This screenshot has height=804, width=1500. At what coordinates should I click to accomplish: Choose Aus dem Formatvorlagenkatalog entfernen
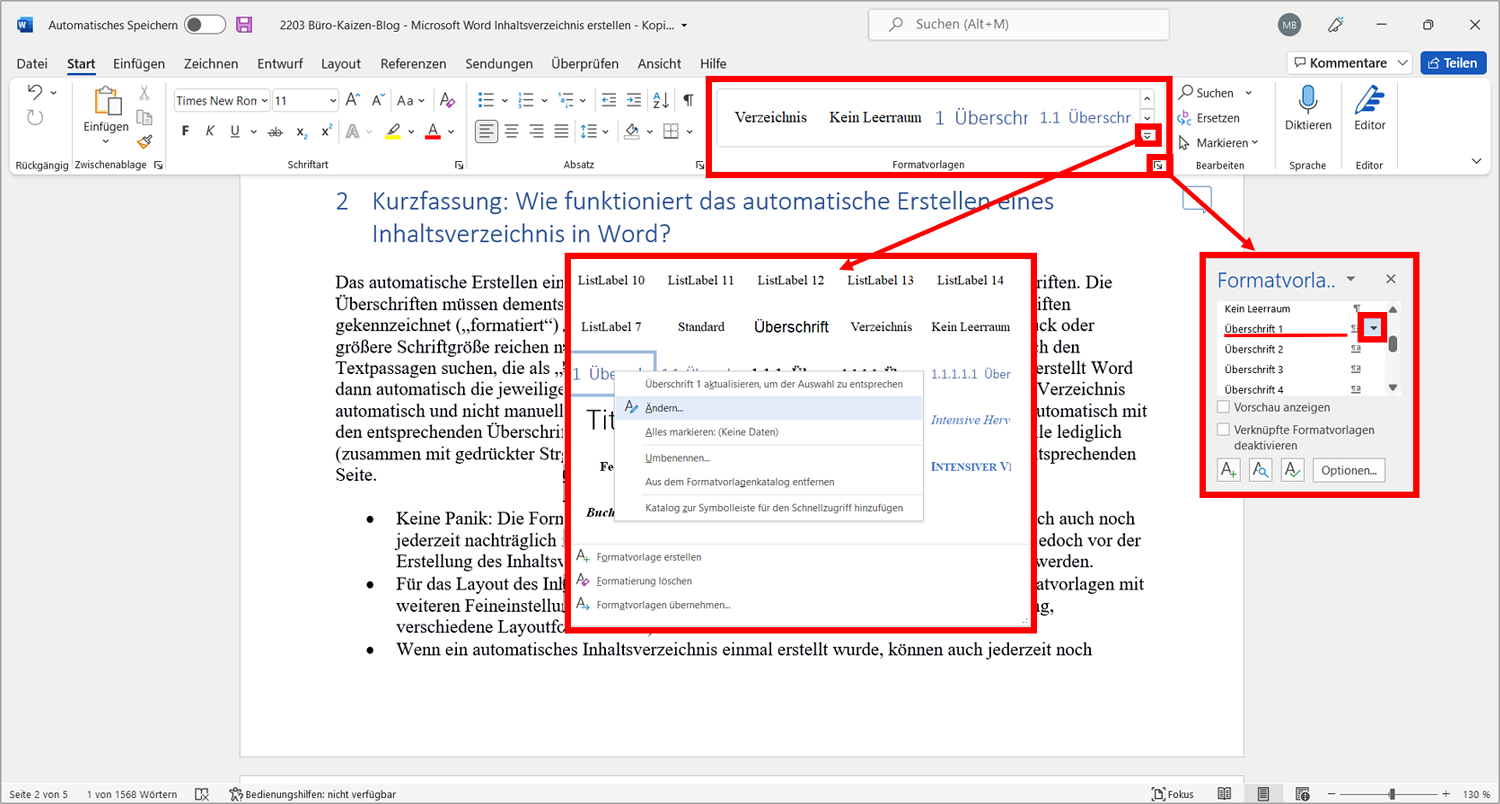768,482
